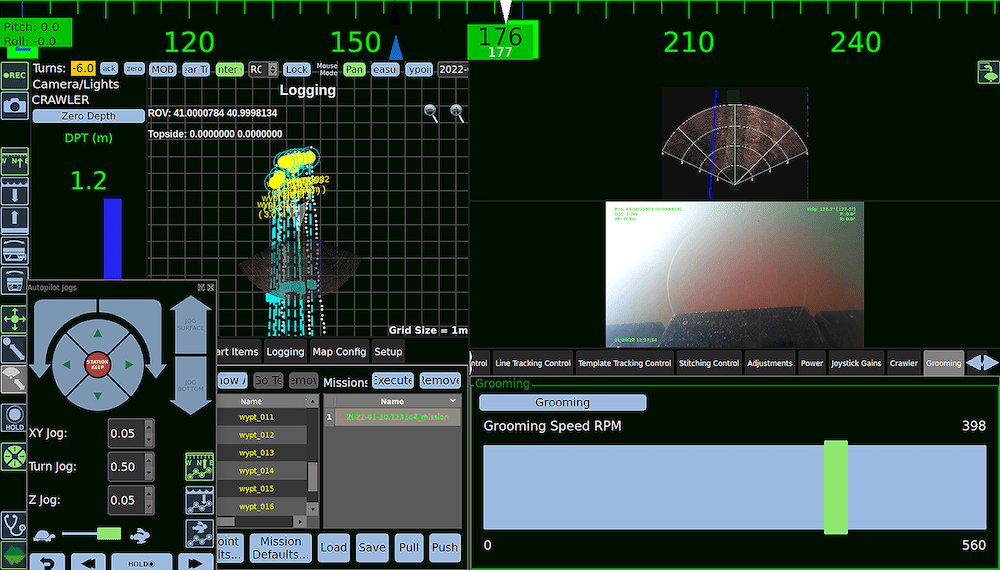Click the waypoint list scroll down arrow
The height and width of the screenshot is (570, 1000).
(312, 509)
